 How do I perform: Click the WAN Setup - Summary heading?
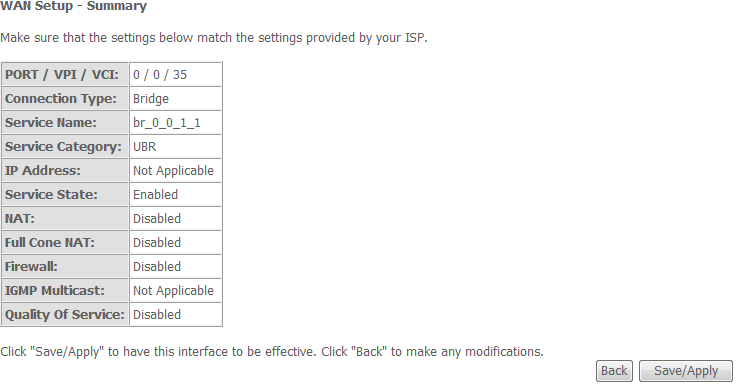point(73,6)
